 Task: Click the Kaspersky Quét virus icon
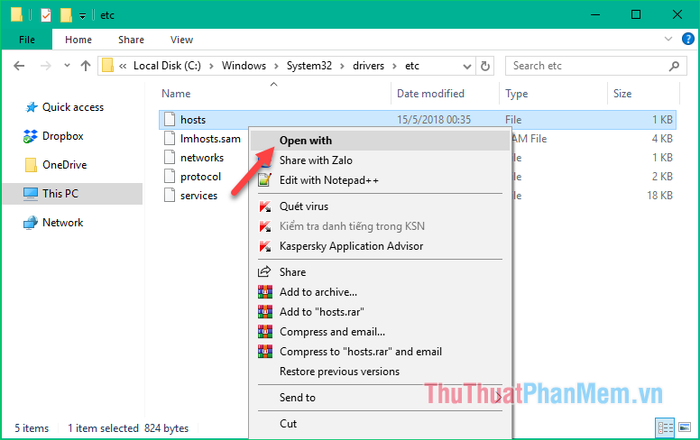265,207
